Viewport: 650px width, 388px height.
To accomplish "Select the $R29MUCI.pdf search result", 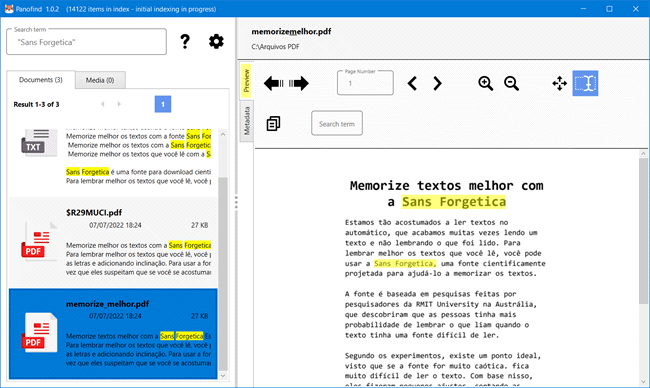I will [x=113, y=242].
